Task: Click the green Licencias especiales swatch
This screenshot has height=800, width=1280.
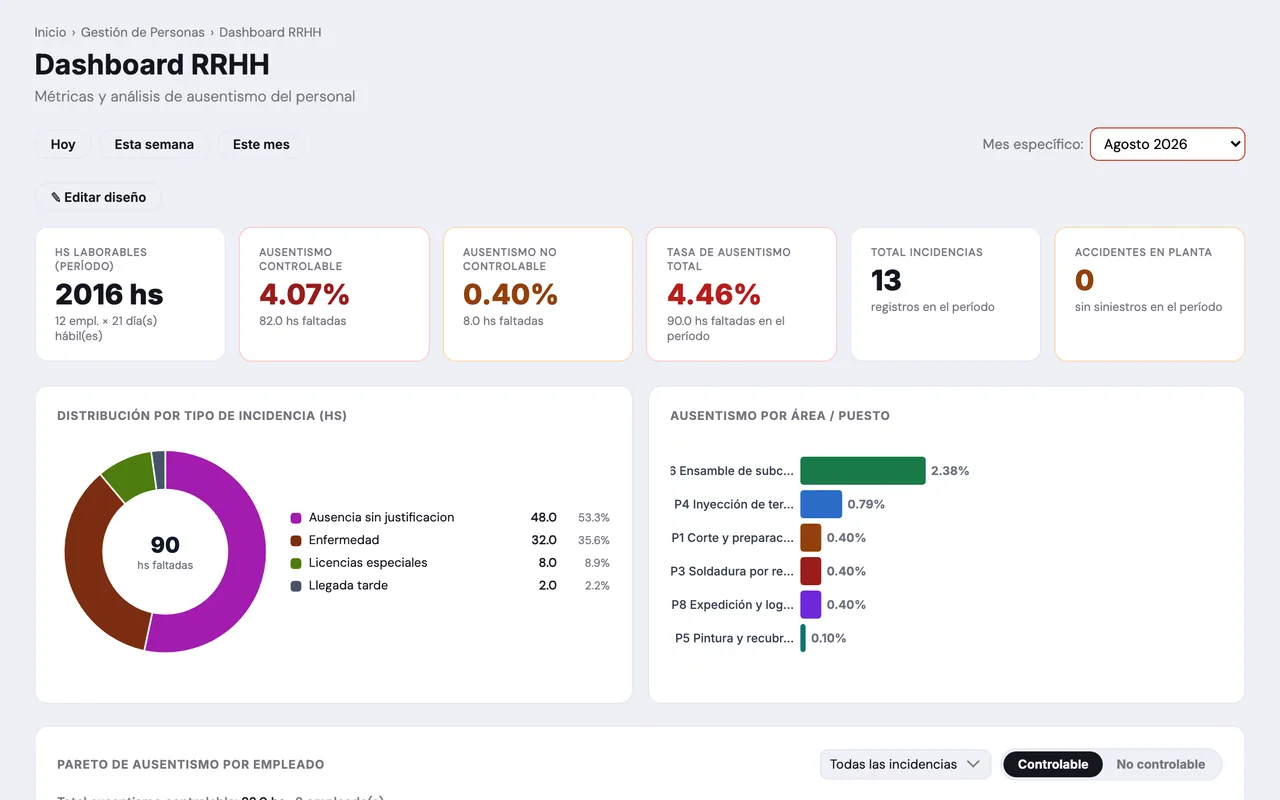Action: pyautogui.click(x=296, y=563)
